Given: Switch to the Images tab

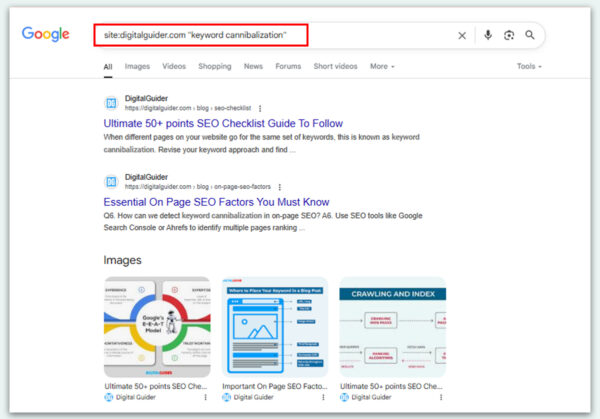Looking at the screenshot, I should pos(137,66).
